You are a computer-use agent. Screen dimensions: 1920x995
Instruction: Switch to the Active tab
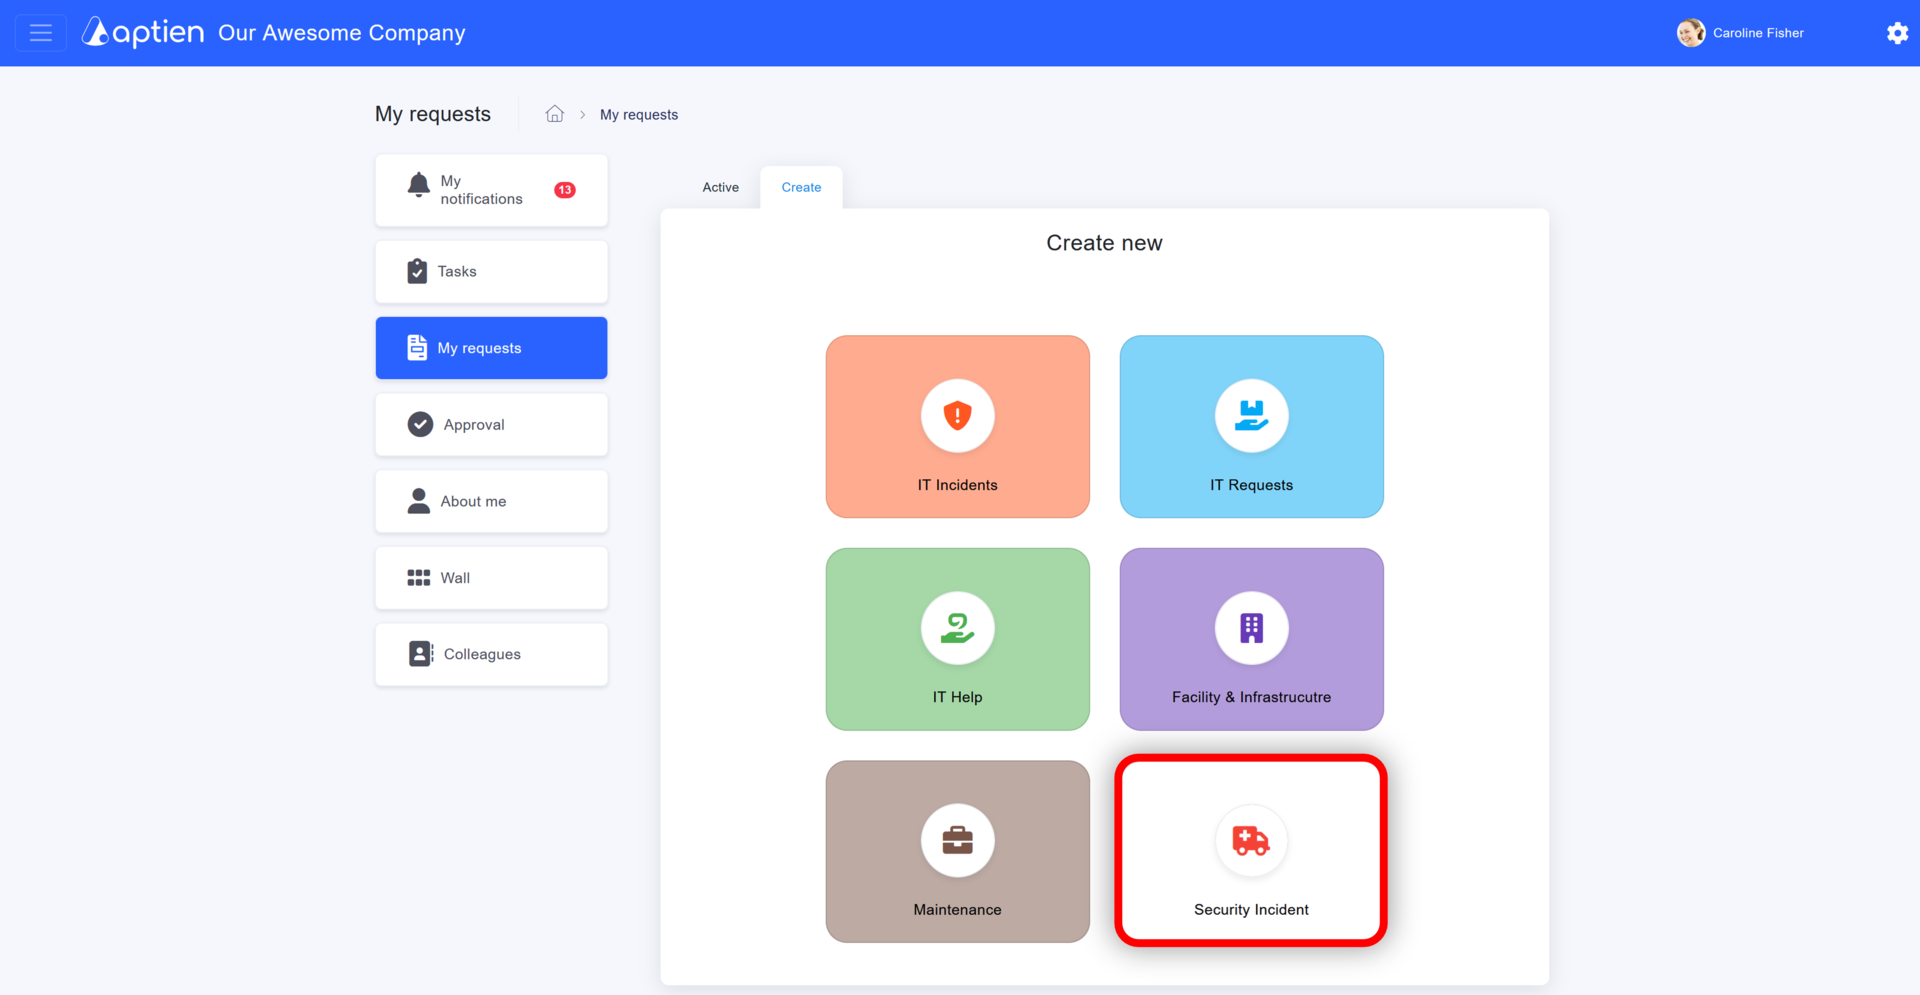click(x=720, y=187)
